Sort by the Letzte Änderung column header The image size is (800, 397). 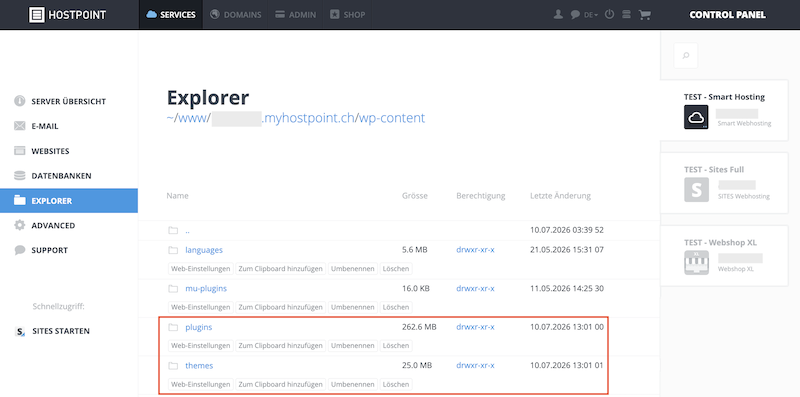[x=560, y=195]
